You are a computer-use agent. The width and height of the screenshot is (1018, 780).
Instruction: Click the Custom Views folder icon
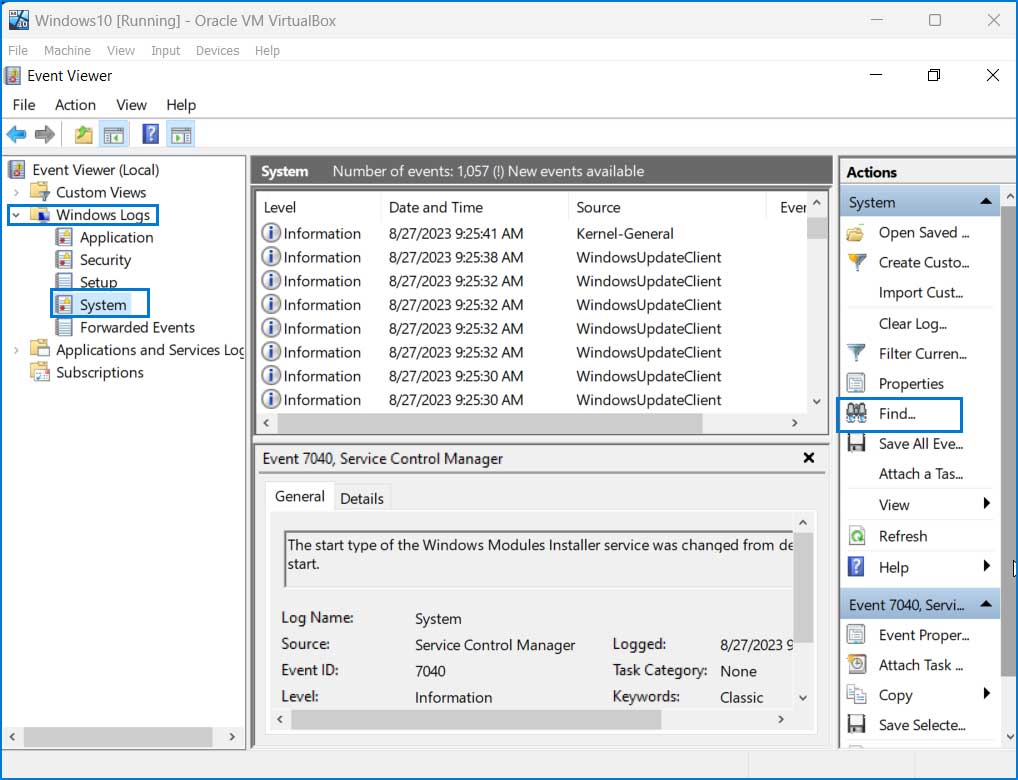[40, 192]
